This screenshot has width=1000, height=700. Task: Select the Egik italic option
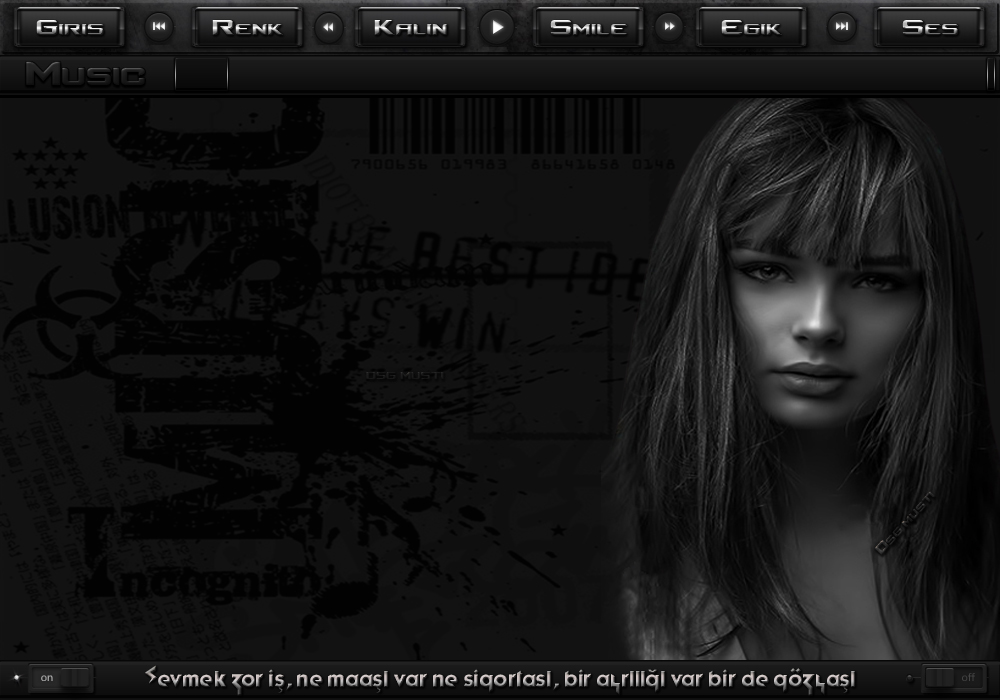[x=750, y=27]
